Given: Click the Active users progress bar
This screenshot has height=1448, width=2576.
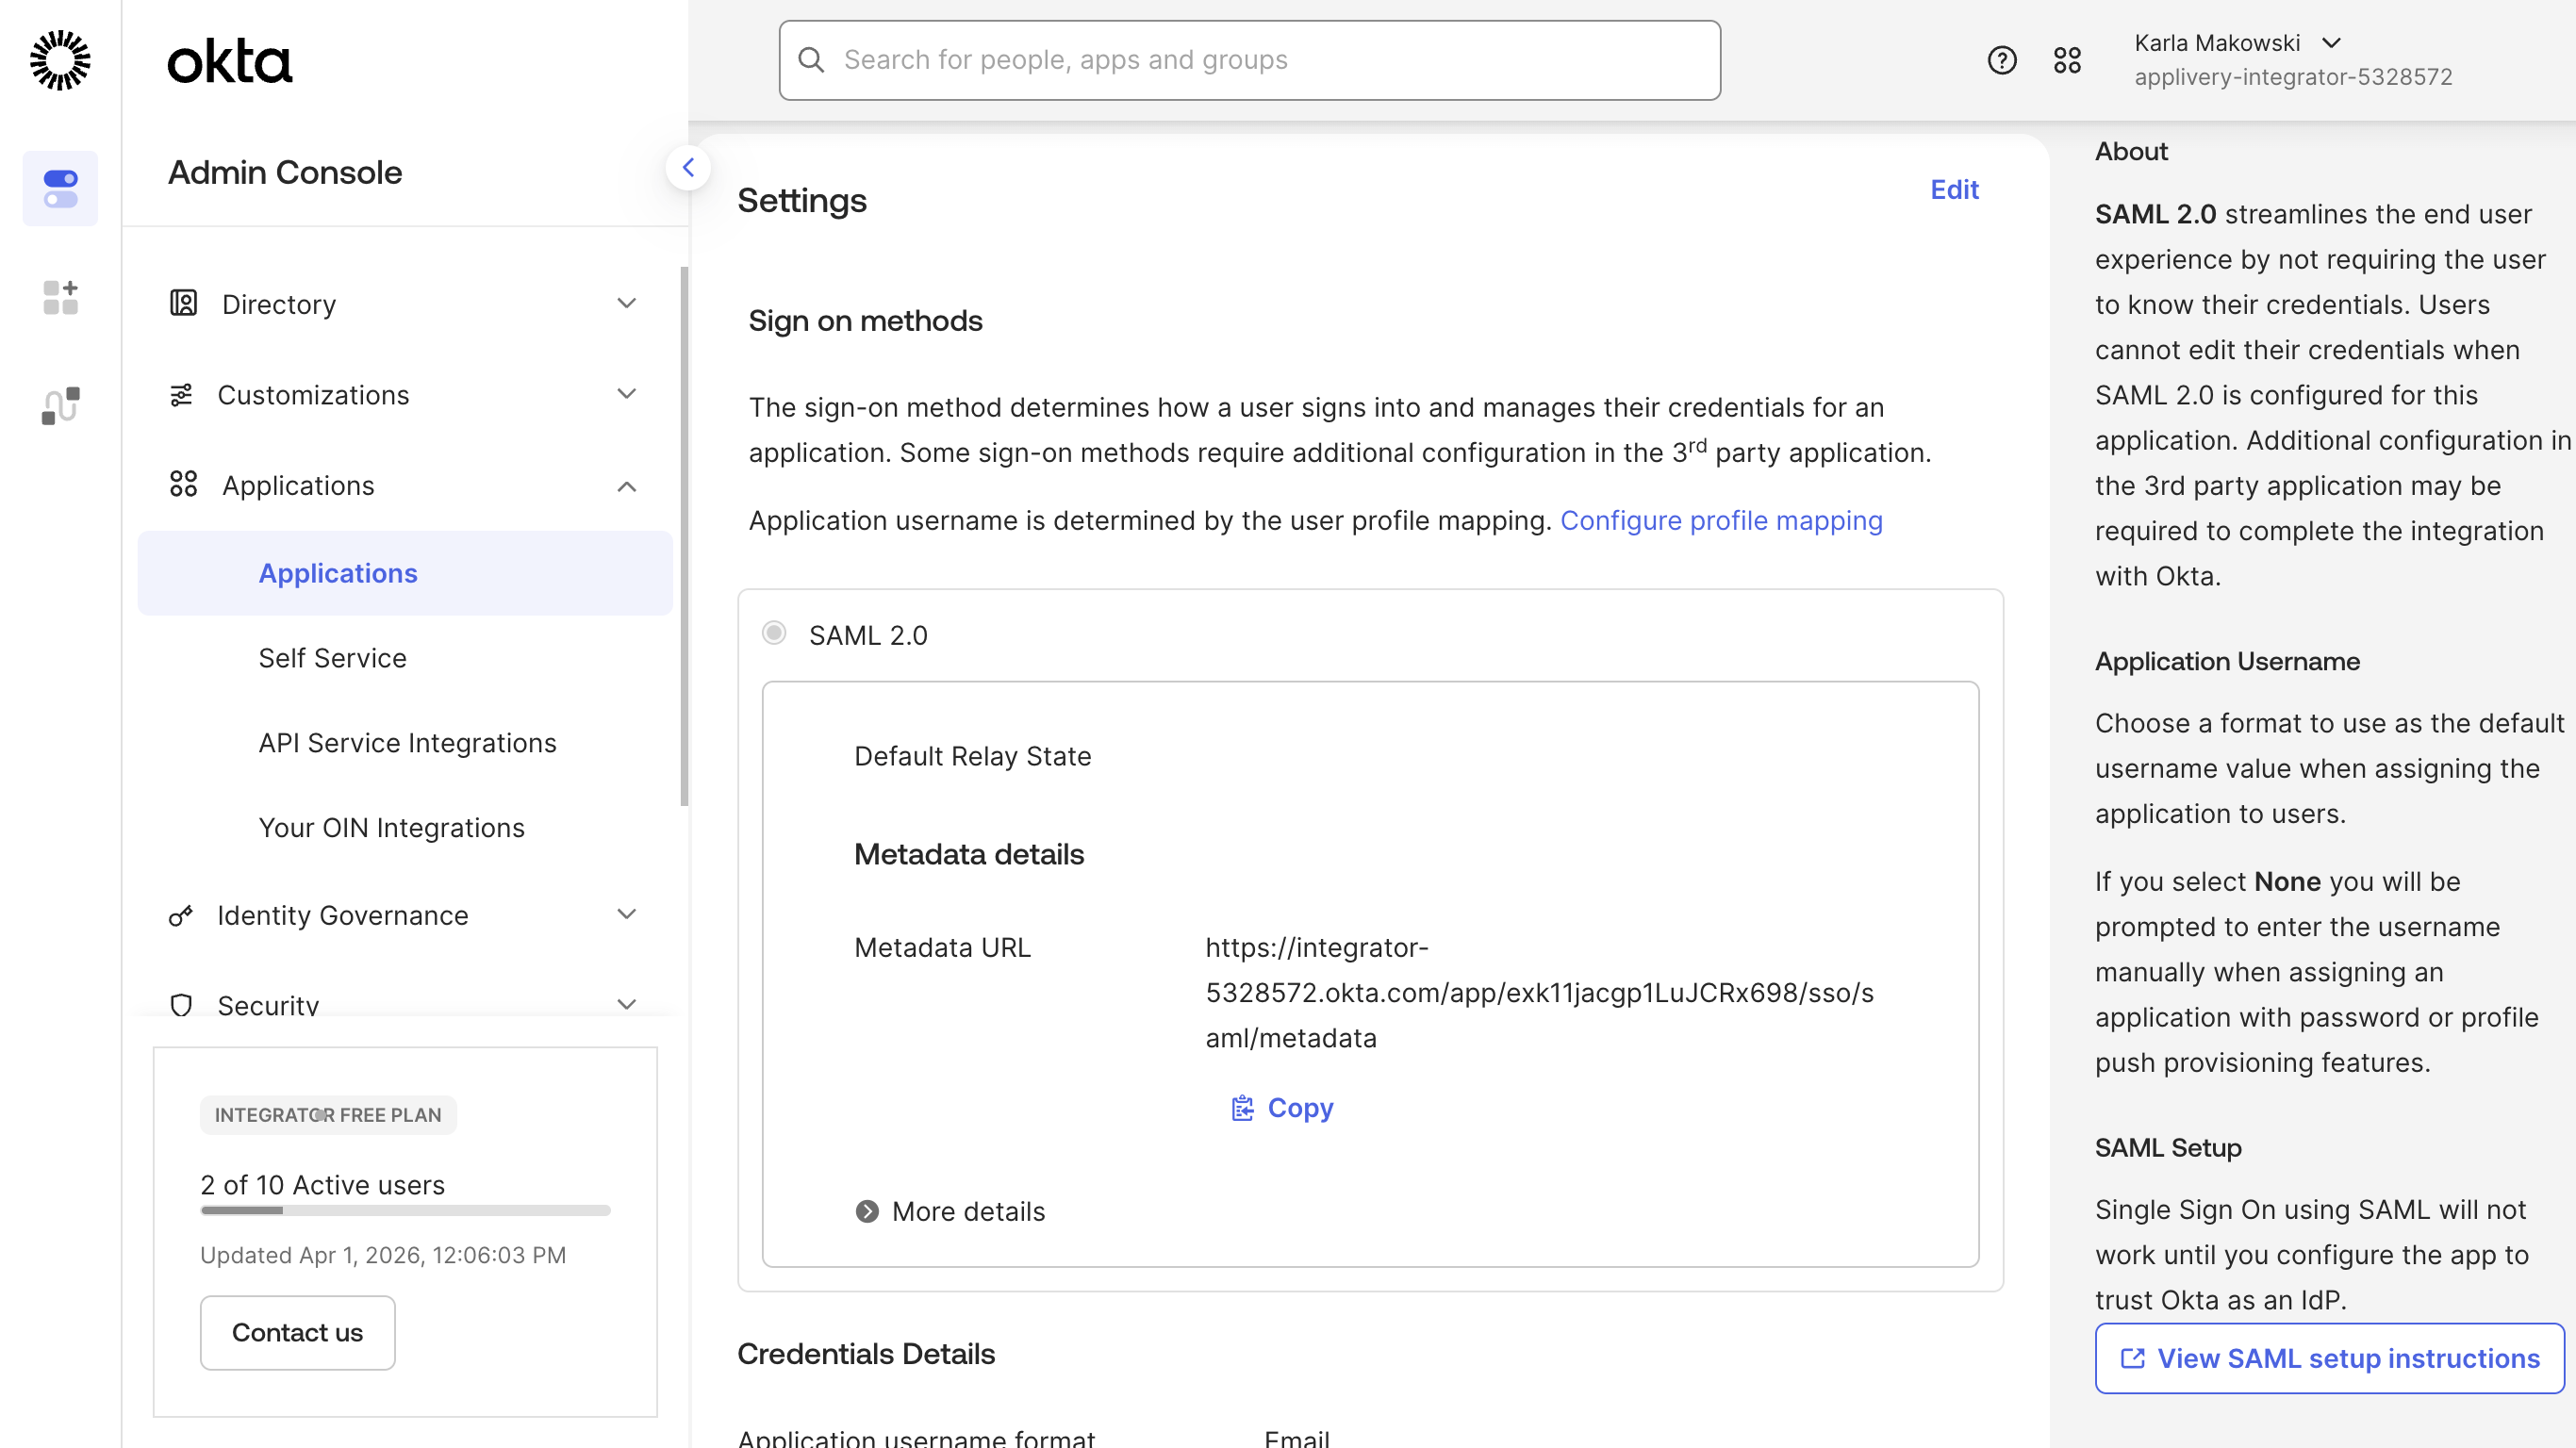Looking at the screenshot, I should coord(405,1210).
